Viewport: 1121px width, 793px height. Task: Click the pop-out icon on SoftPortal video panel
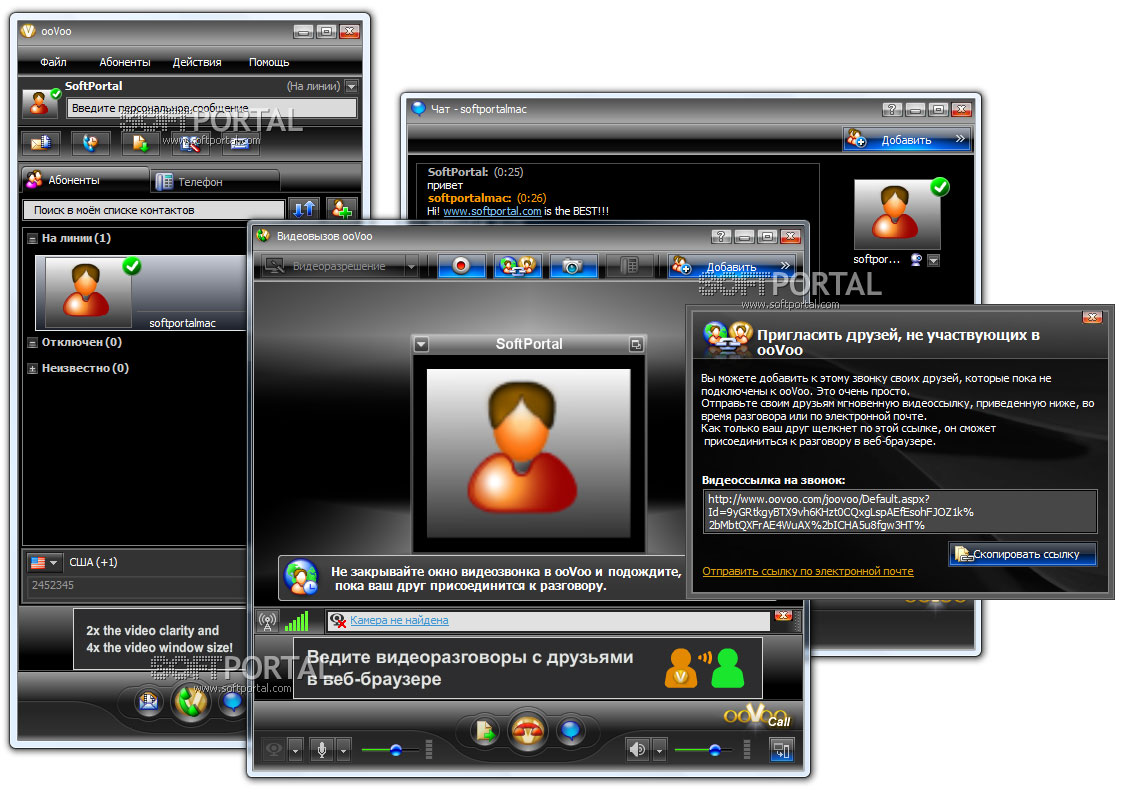tap(636, 345)
